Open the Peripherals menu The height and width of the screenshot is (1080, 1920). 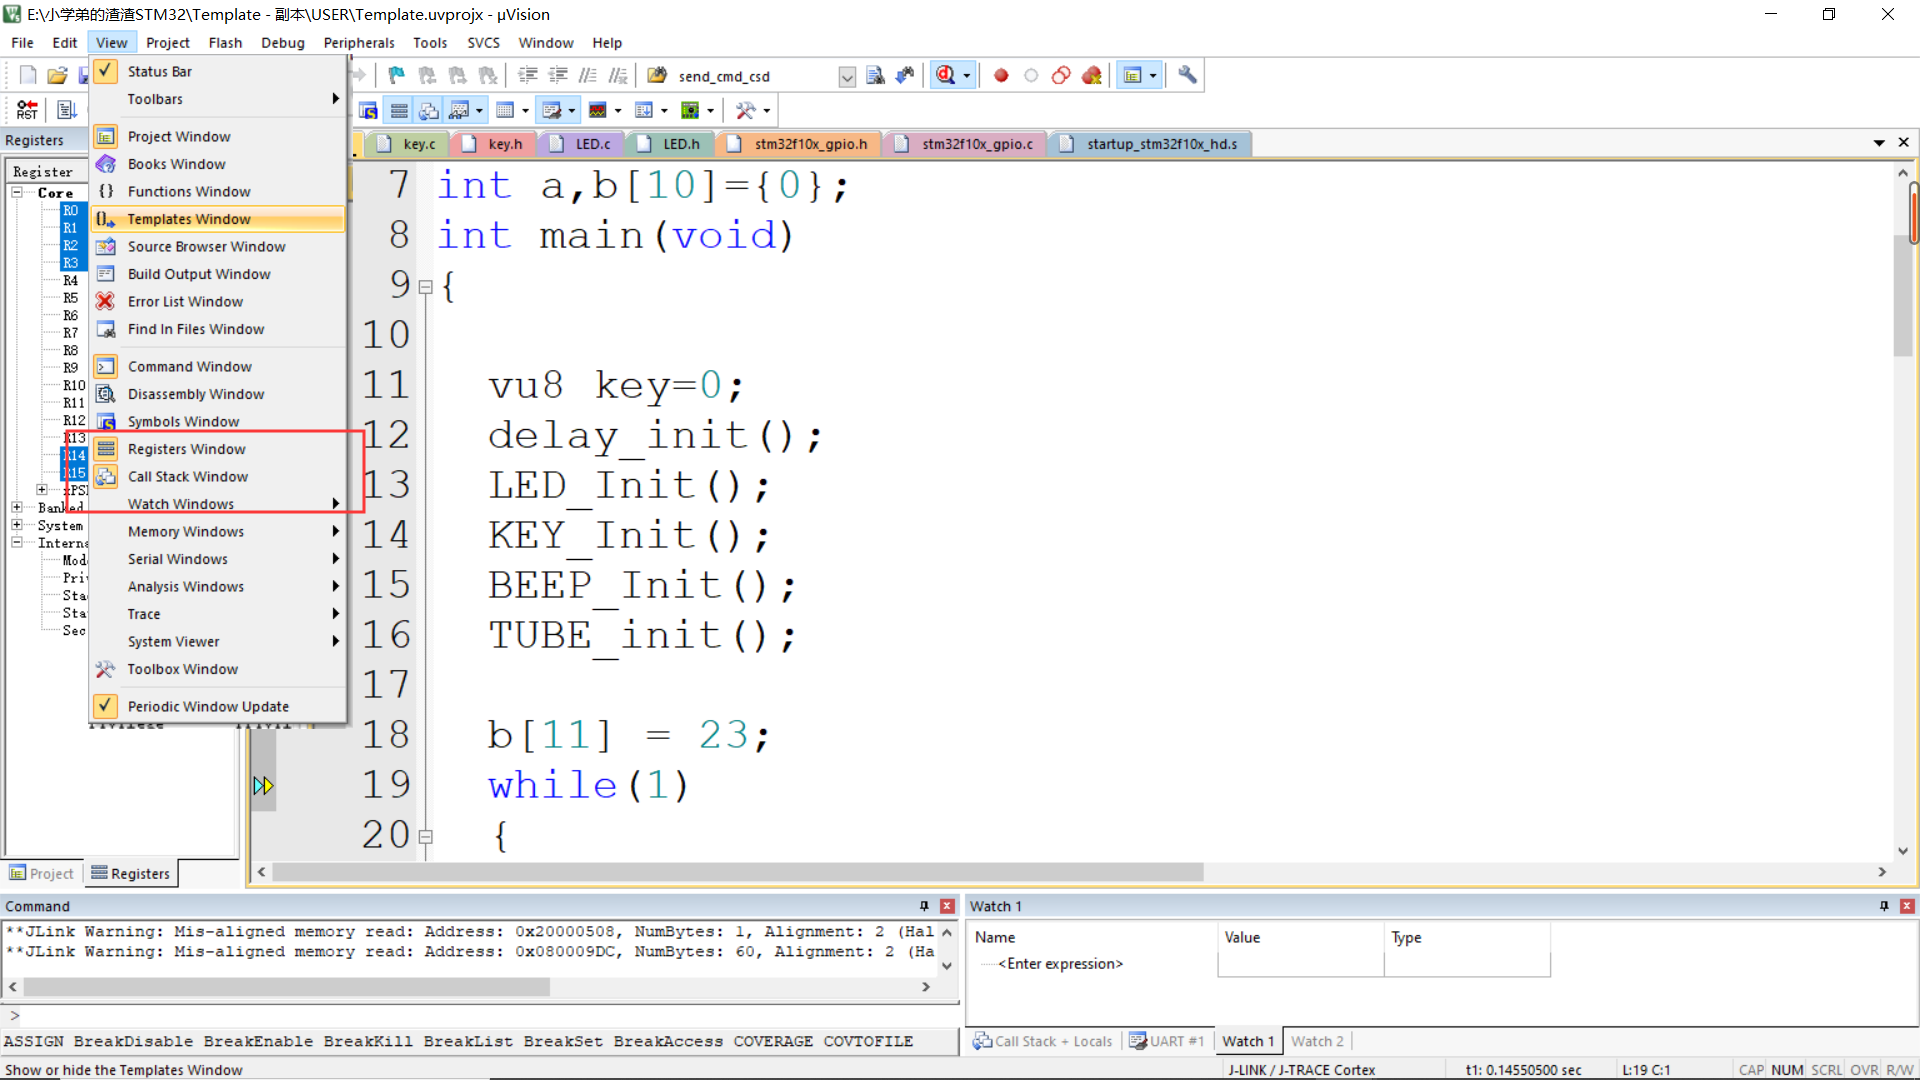click(x=358, y=42)
